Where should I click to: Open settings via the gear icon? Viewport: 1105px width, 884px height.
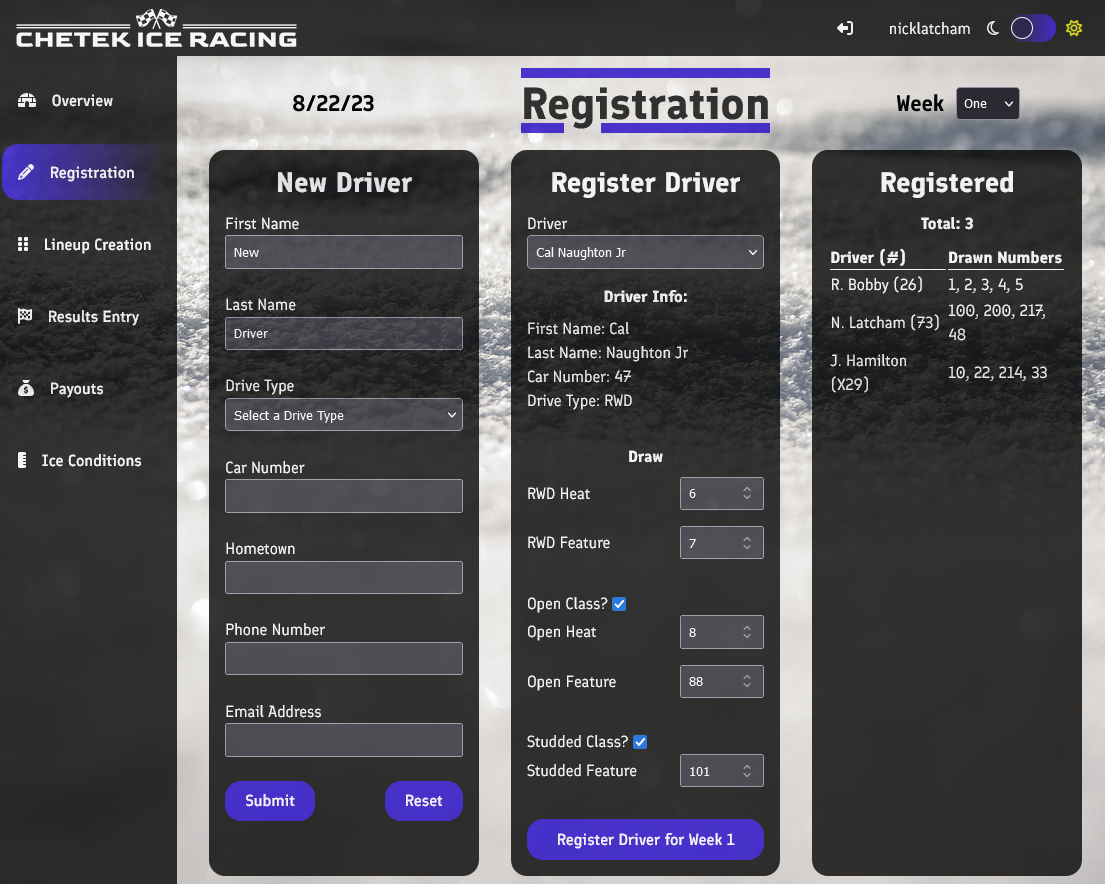point(1074,28)
